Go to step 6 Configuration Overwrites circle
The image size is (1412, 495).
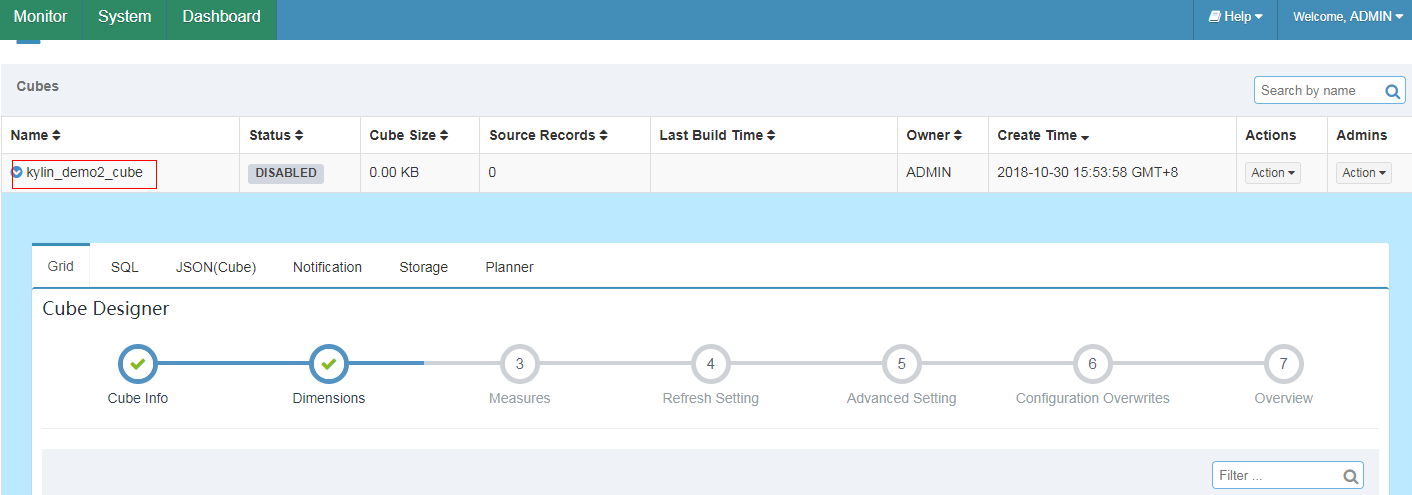(x=1093, y=364)
